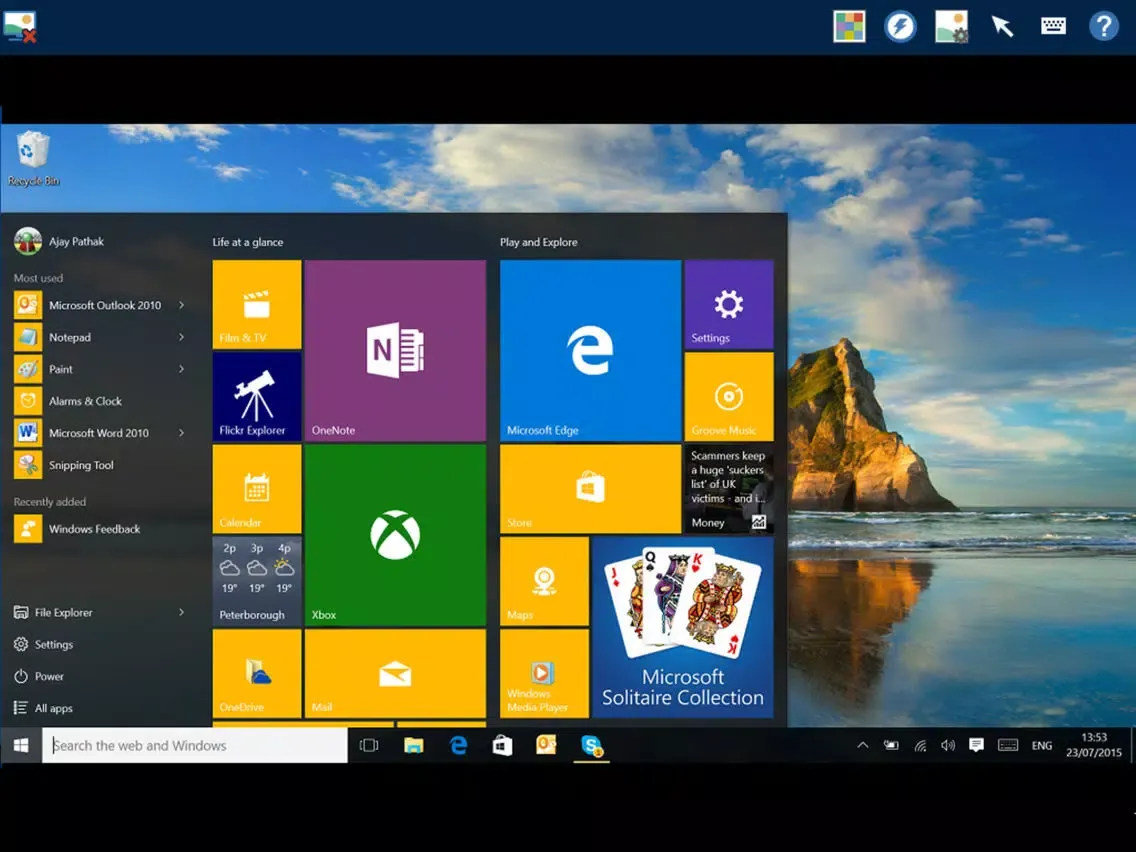Open the picture settings toolbar icon
Image resolution: width=1136 pixels, height=852 pixels.
point(951,27)
